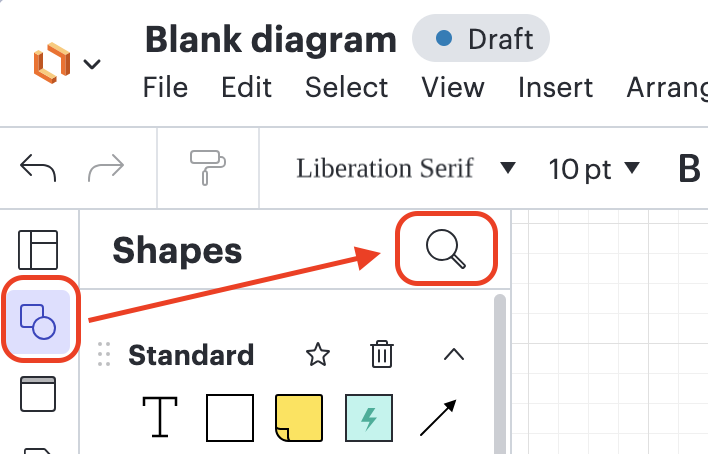Screen dimensions: 708x454
Task: Open the File menu
Action: tap(165, 87)
